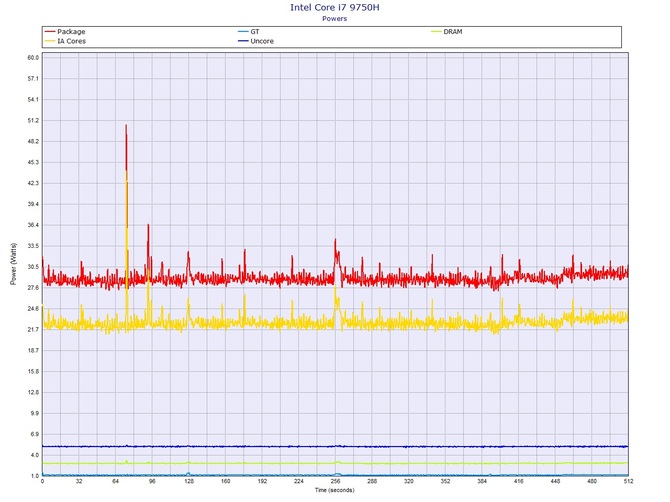Click the Powers subtitle
This screenshot has width=670, height=502.
pos(335,19)
